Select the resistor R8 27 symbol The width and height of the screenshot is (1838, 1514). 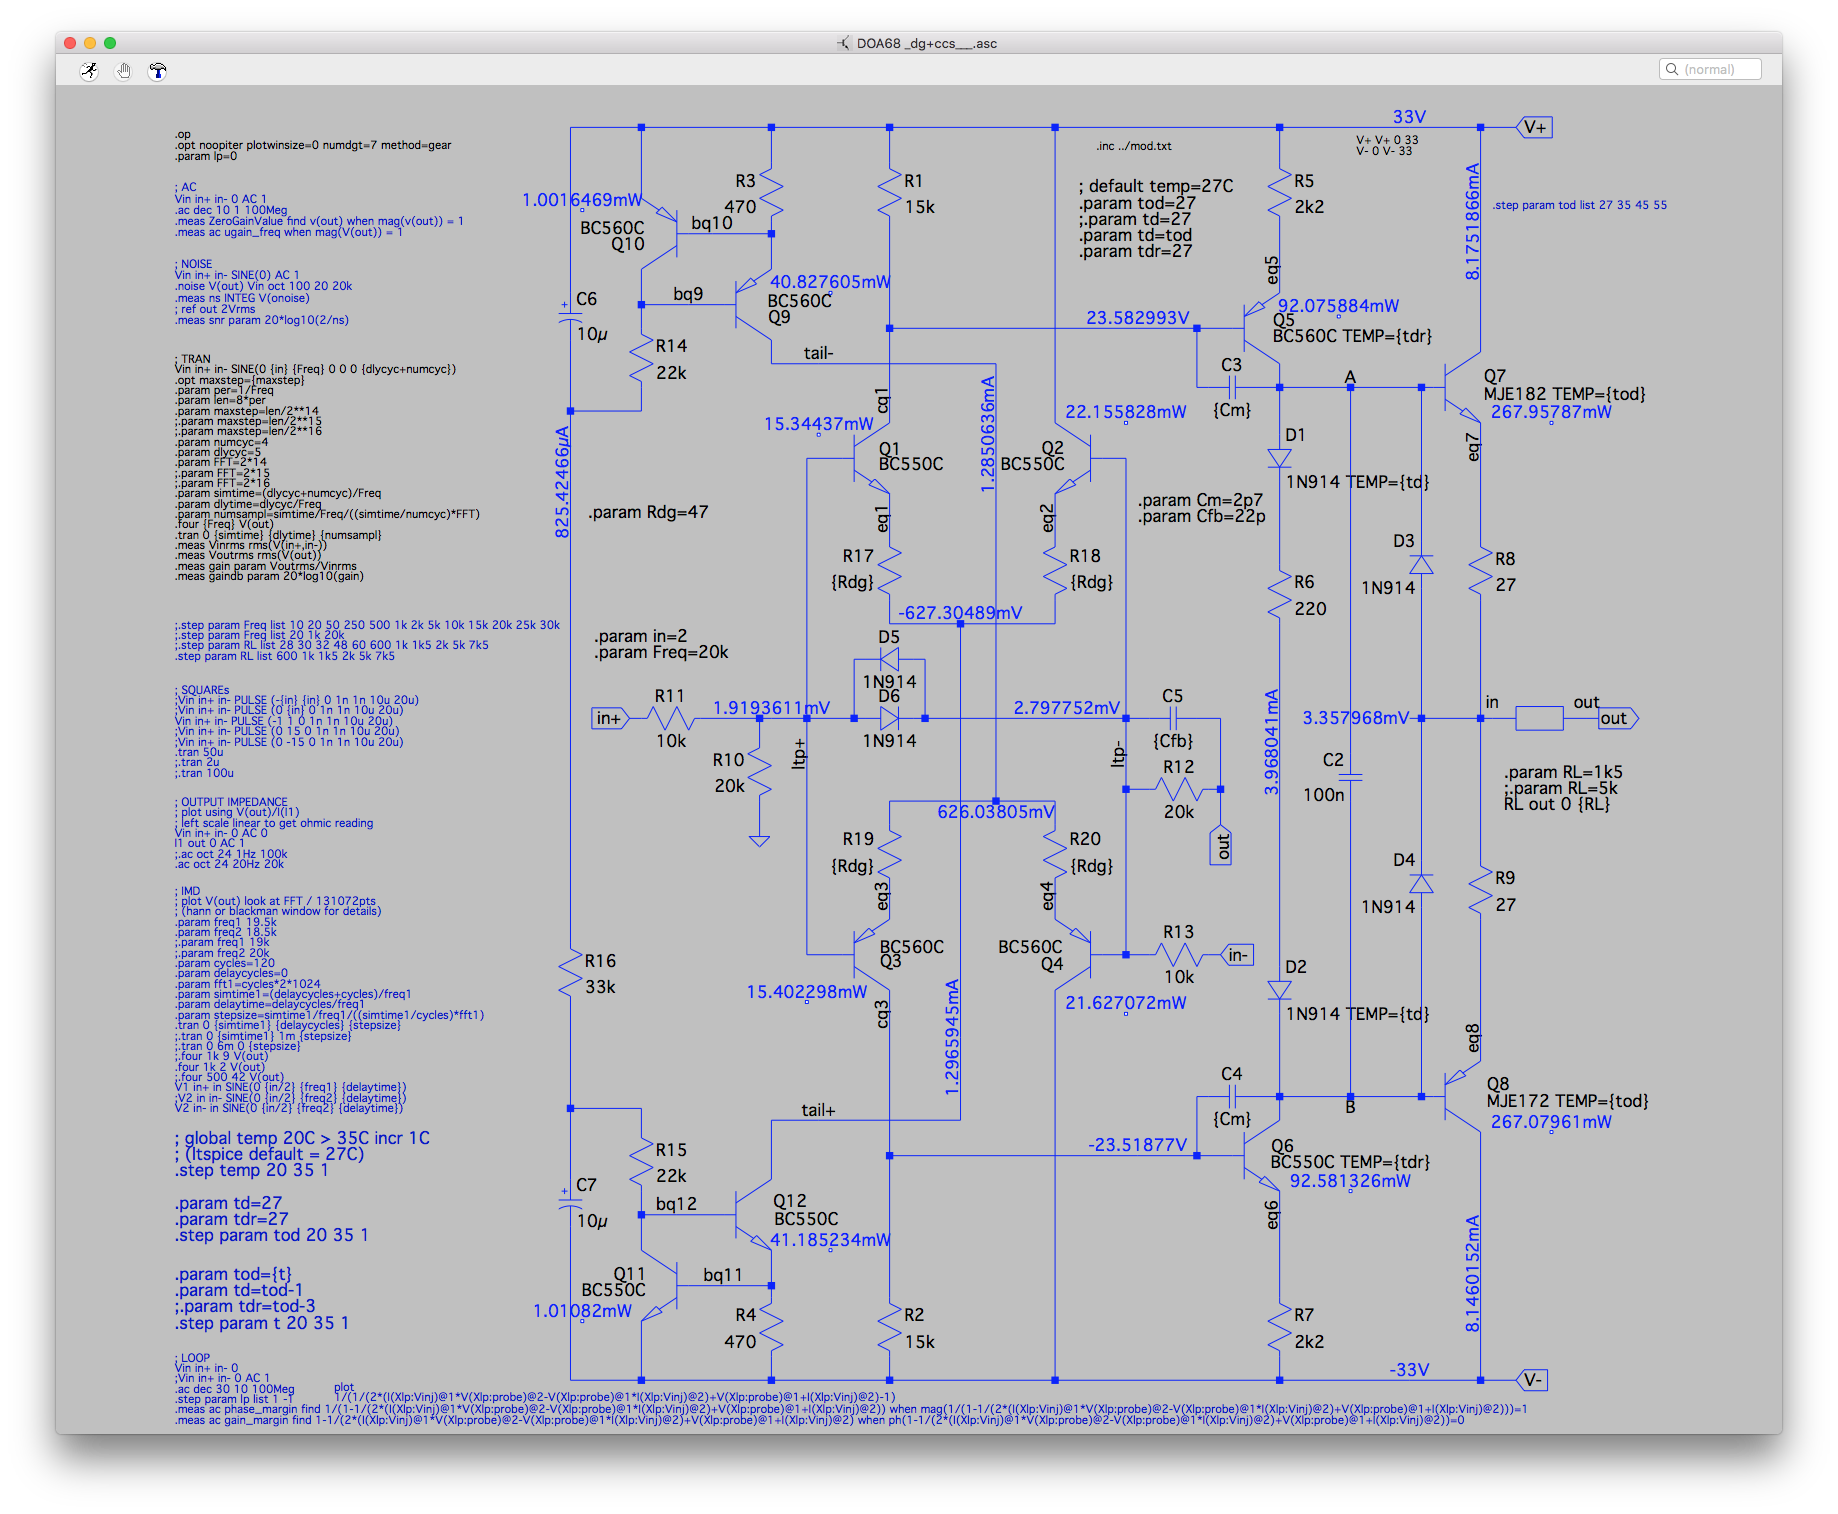(x=1481, y=571)
